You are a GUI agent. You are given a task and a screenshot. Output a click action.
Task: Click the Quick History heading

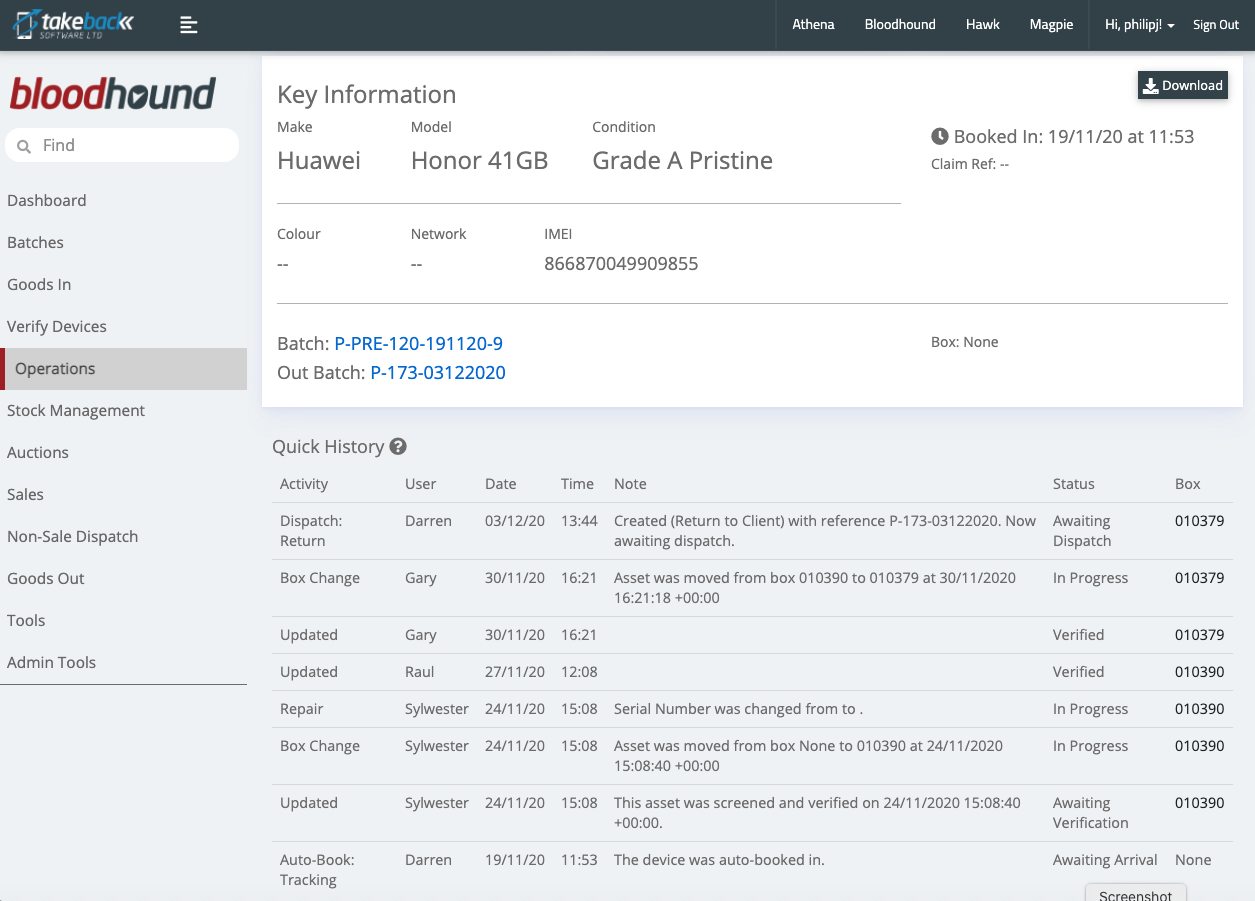click(x=328, y=447)
